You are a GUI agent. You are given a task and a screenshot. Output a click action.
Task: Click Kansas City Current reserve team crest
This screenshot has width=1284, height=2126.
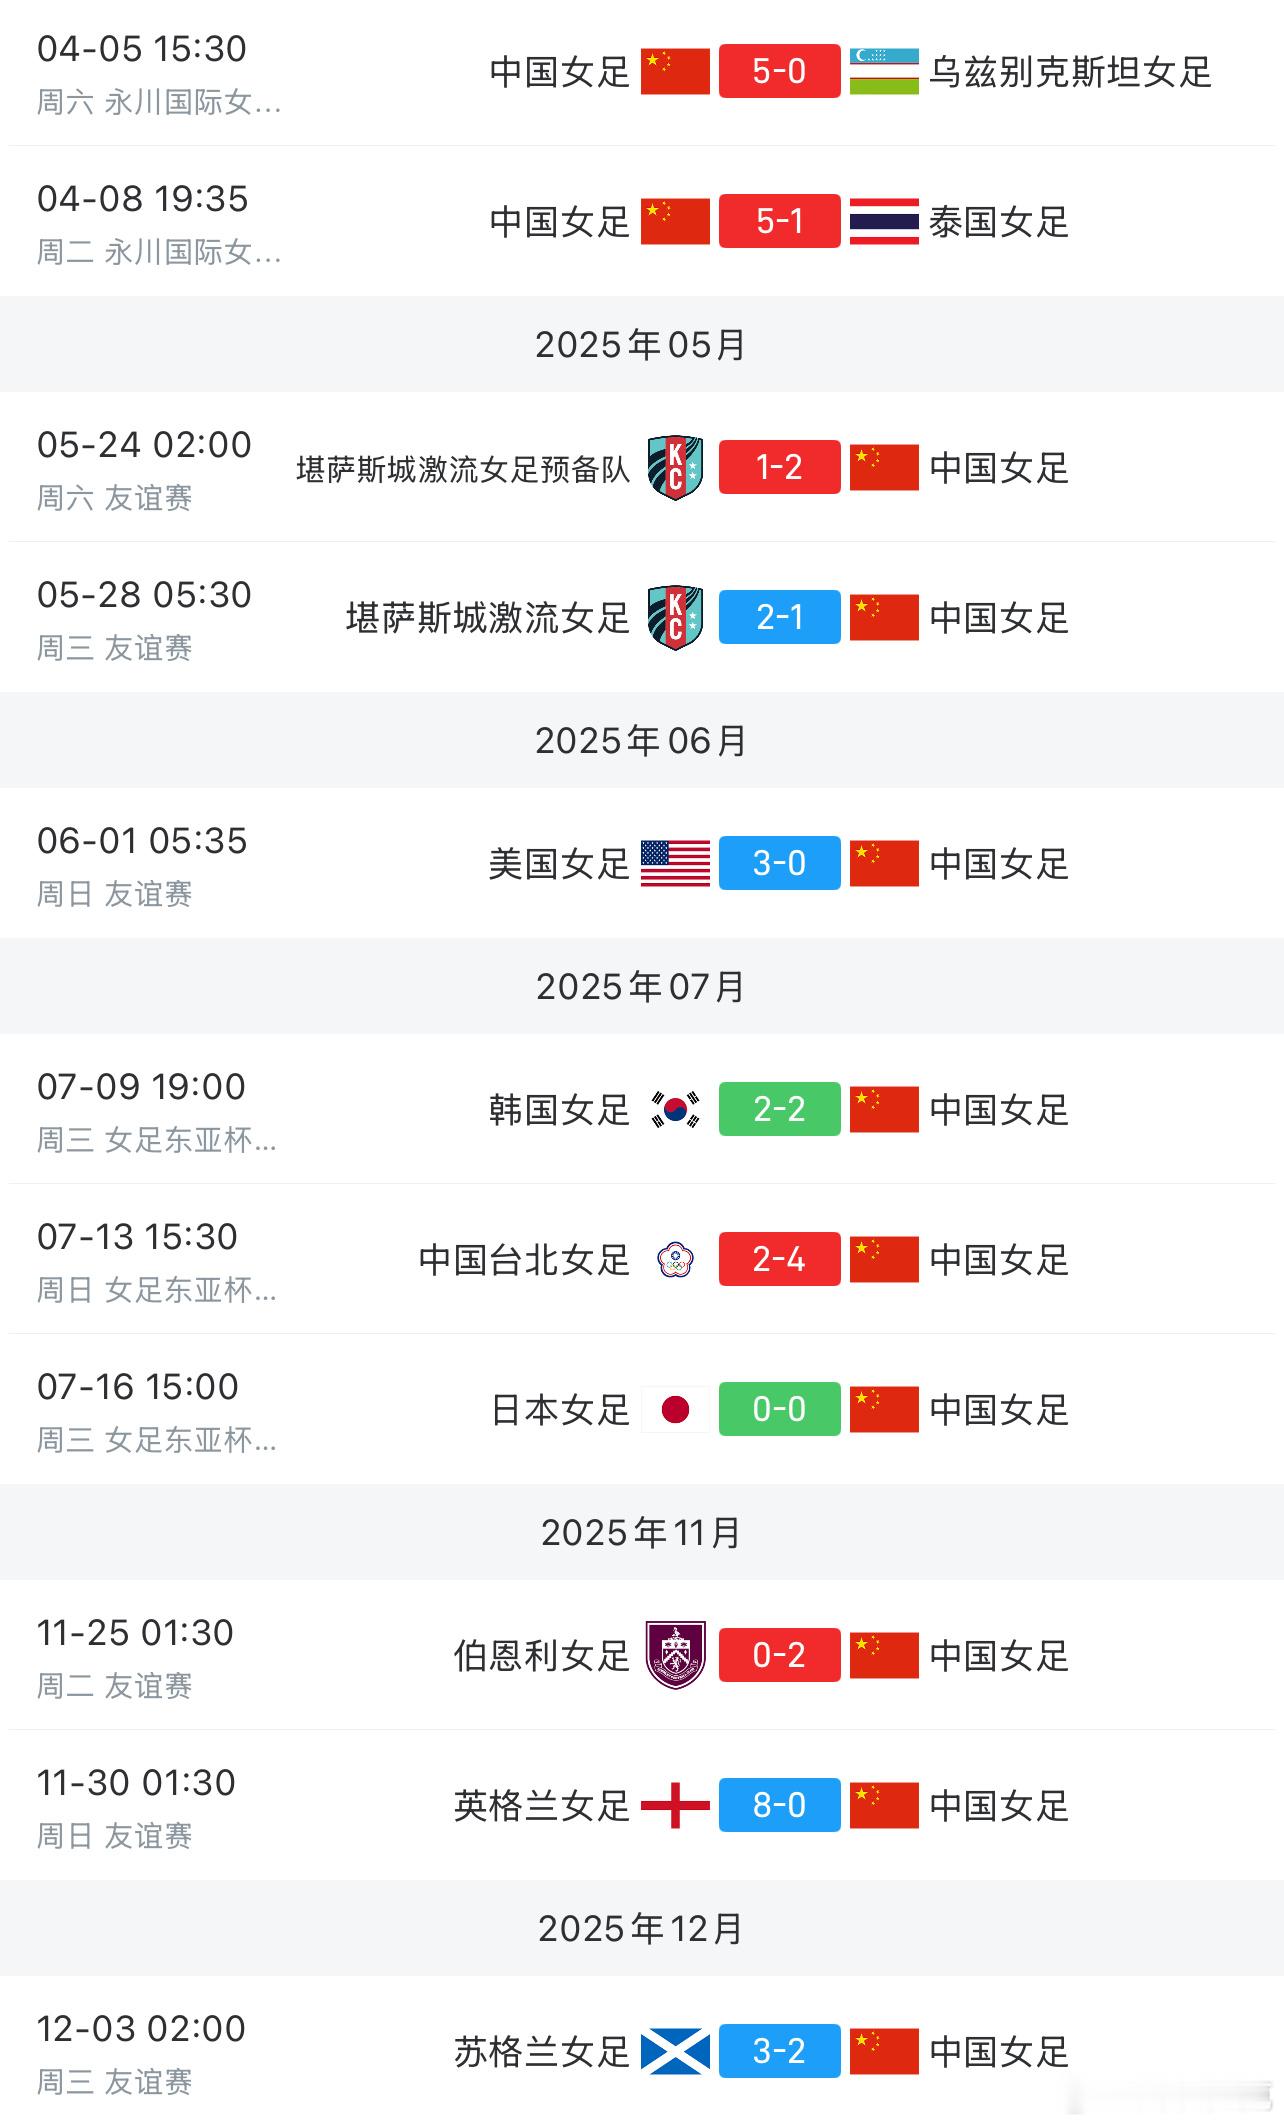(675, 467)
